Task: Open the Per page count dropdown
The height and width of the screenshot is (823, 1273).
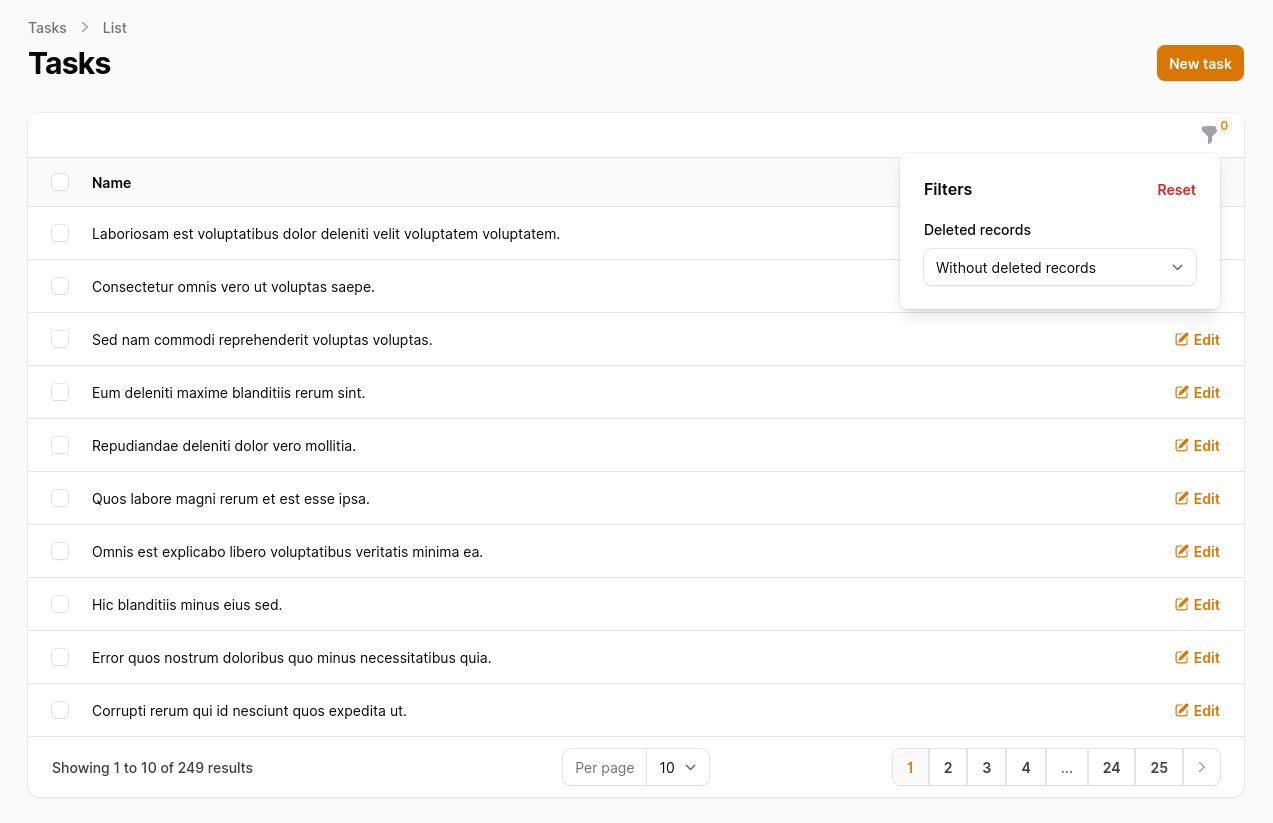Action: [x=678, y=768]
